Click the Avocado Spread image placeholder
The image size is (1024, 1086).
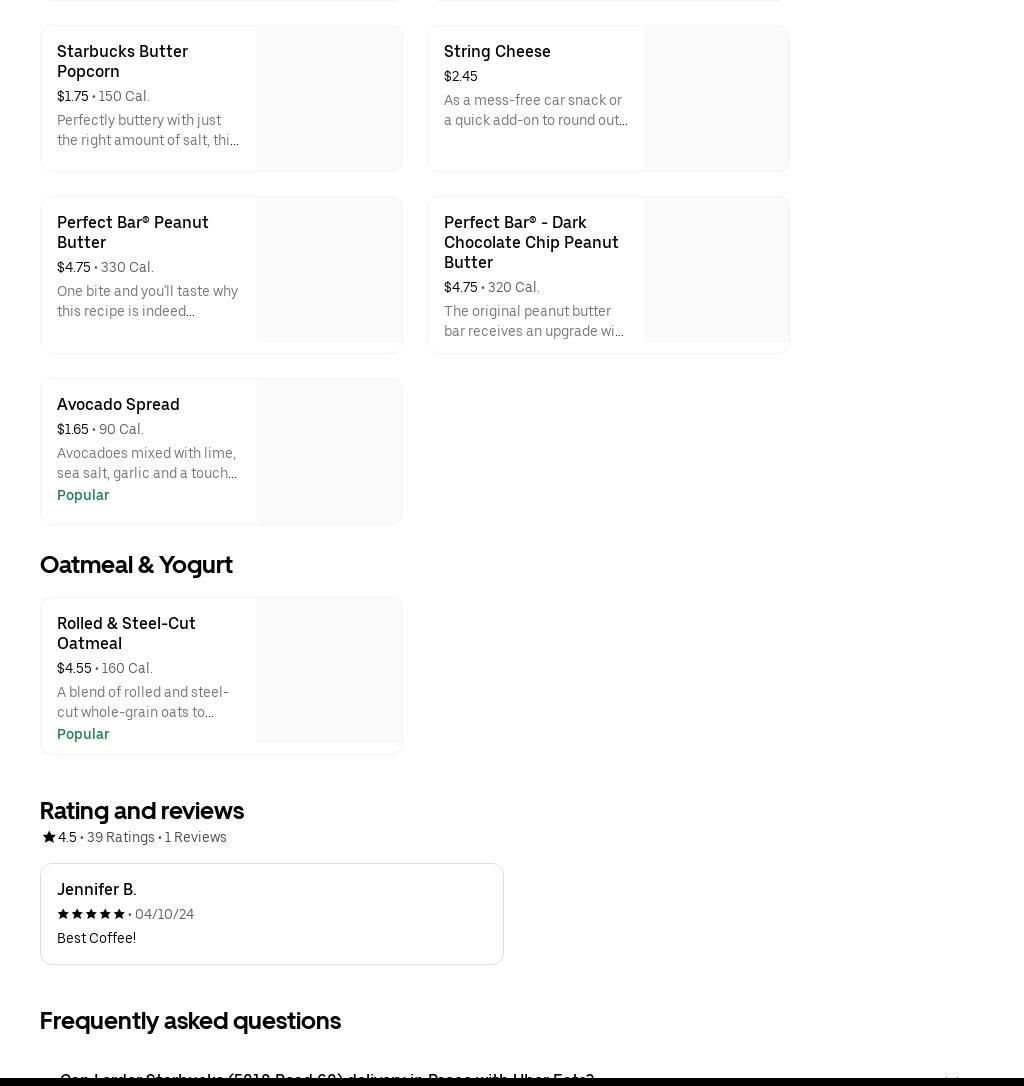(329, 451)
